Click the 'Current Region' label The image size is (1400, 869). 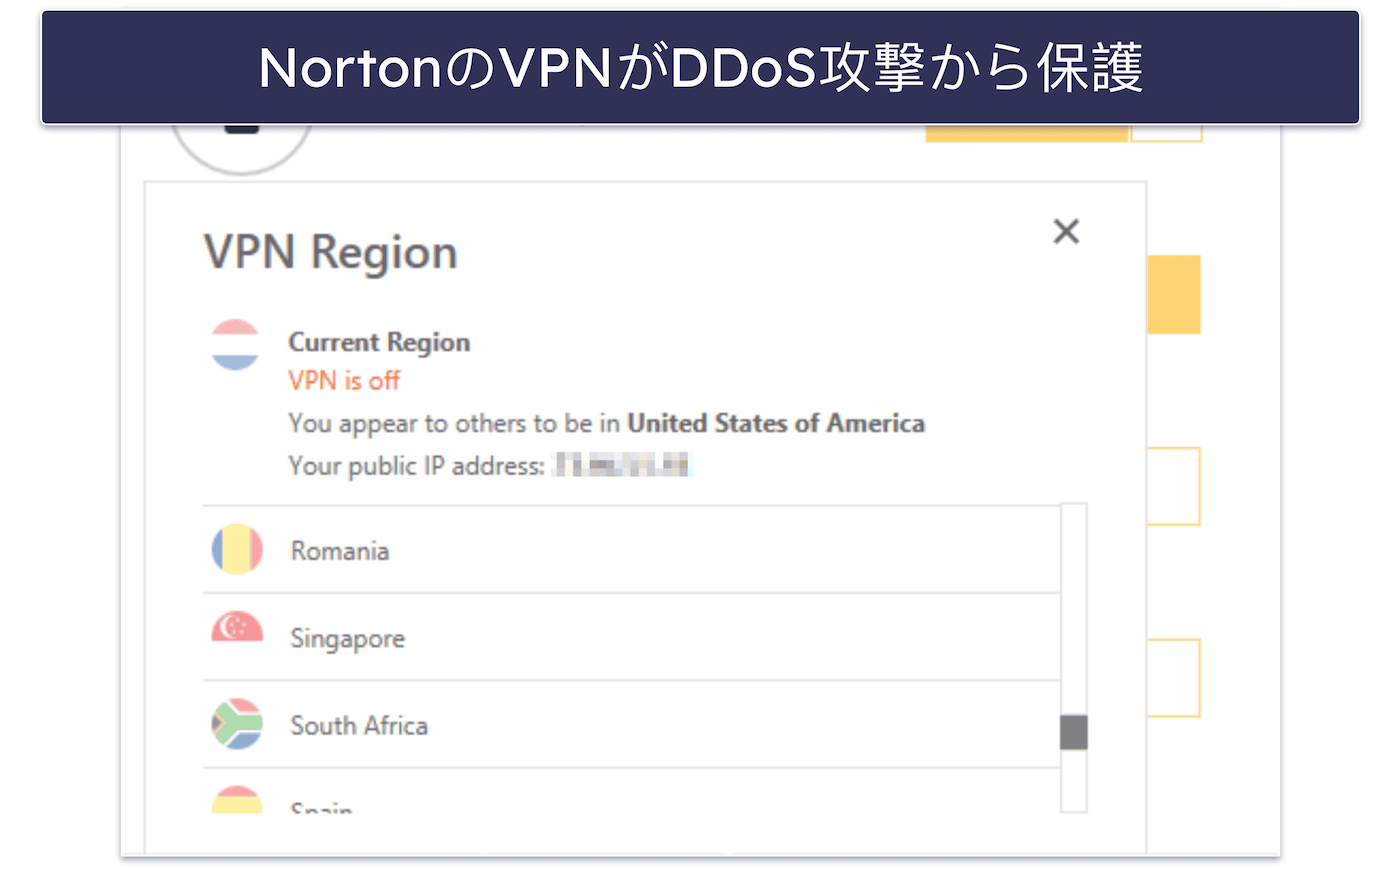[379, 342]
